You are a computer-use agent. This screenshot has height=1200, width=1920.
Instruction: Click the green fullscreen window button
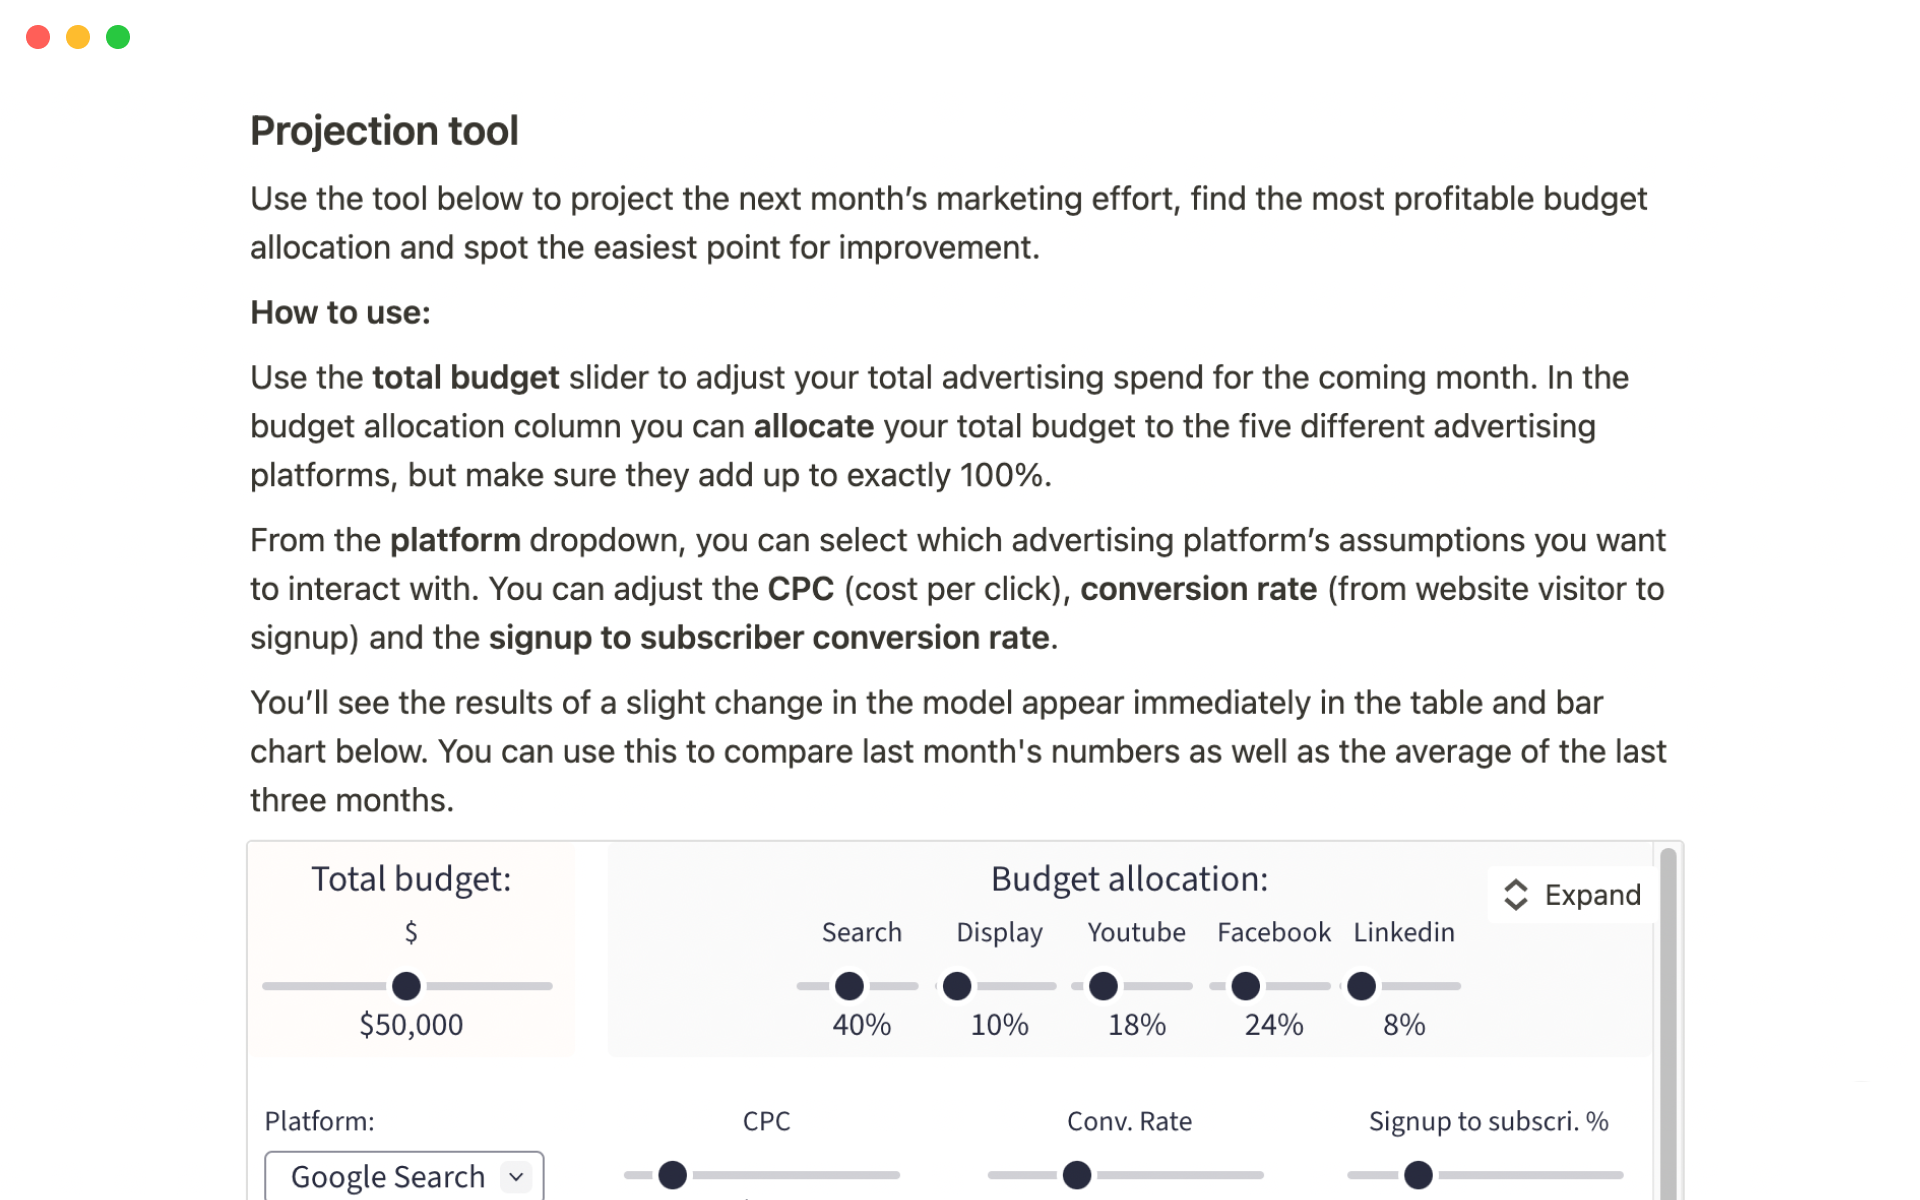tap(118, 37)
